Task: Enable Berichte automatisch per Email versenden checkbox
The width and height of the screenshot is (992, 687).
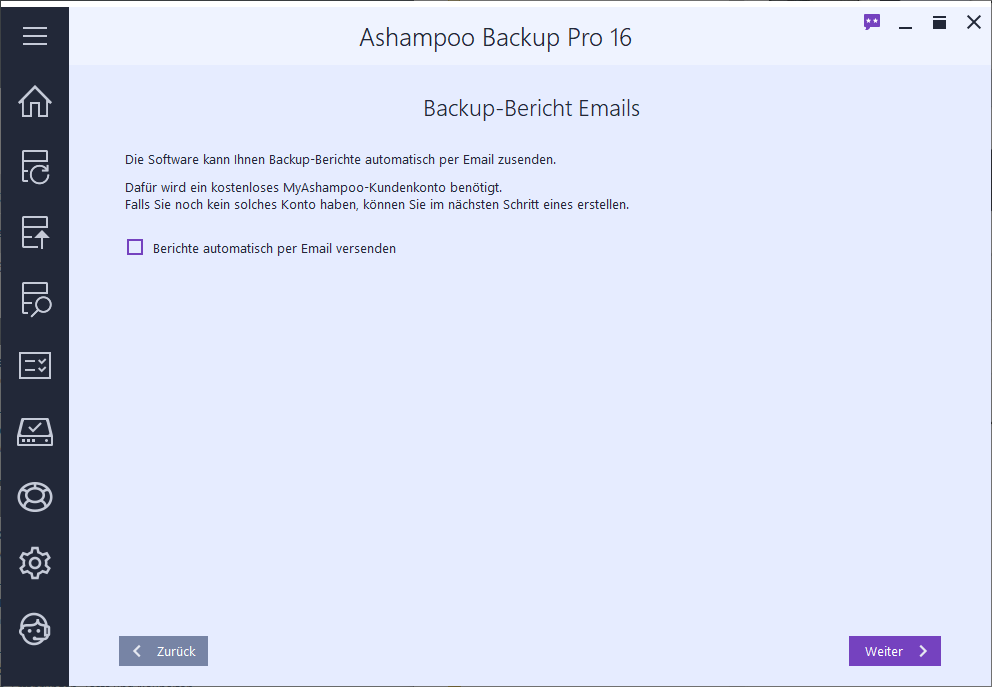Action: 135,247
